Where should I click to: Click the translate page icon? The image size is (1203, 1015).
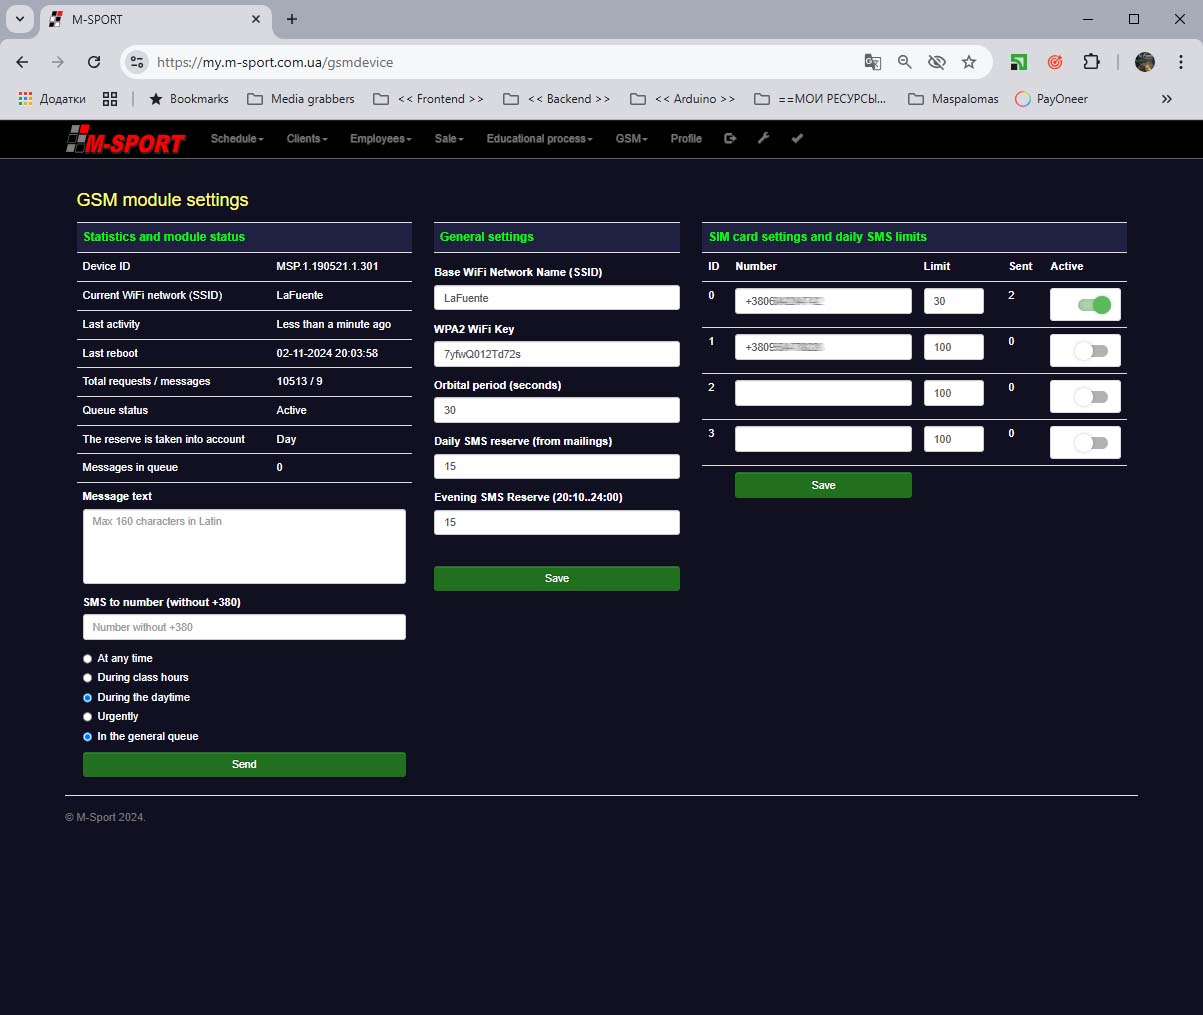click(872, 62)
